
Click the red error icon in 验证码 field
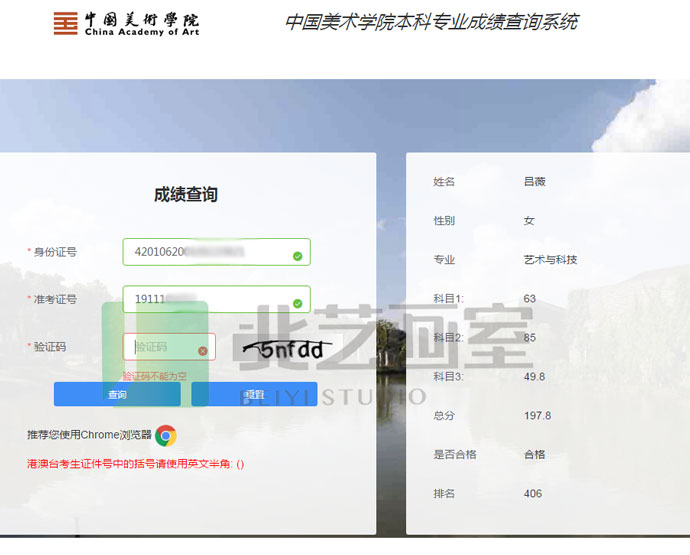pos(203,351)
